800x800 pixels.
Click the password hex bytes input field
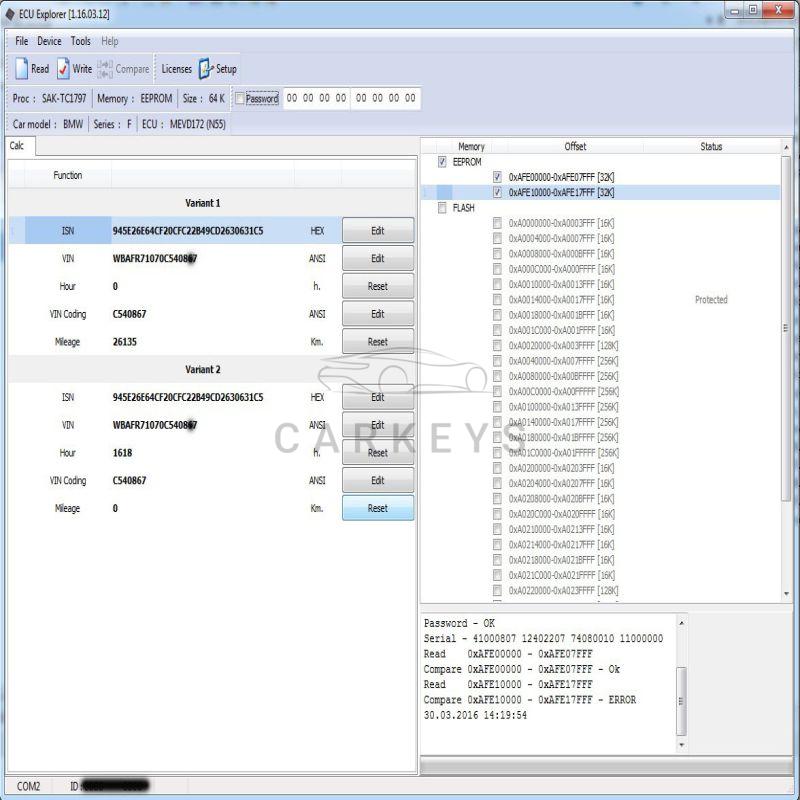tap(352, 98)
